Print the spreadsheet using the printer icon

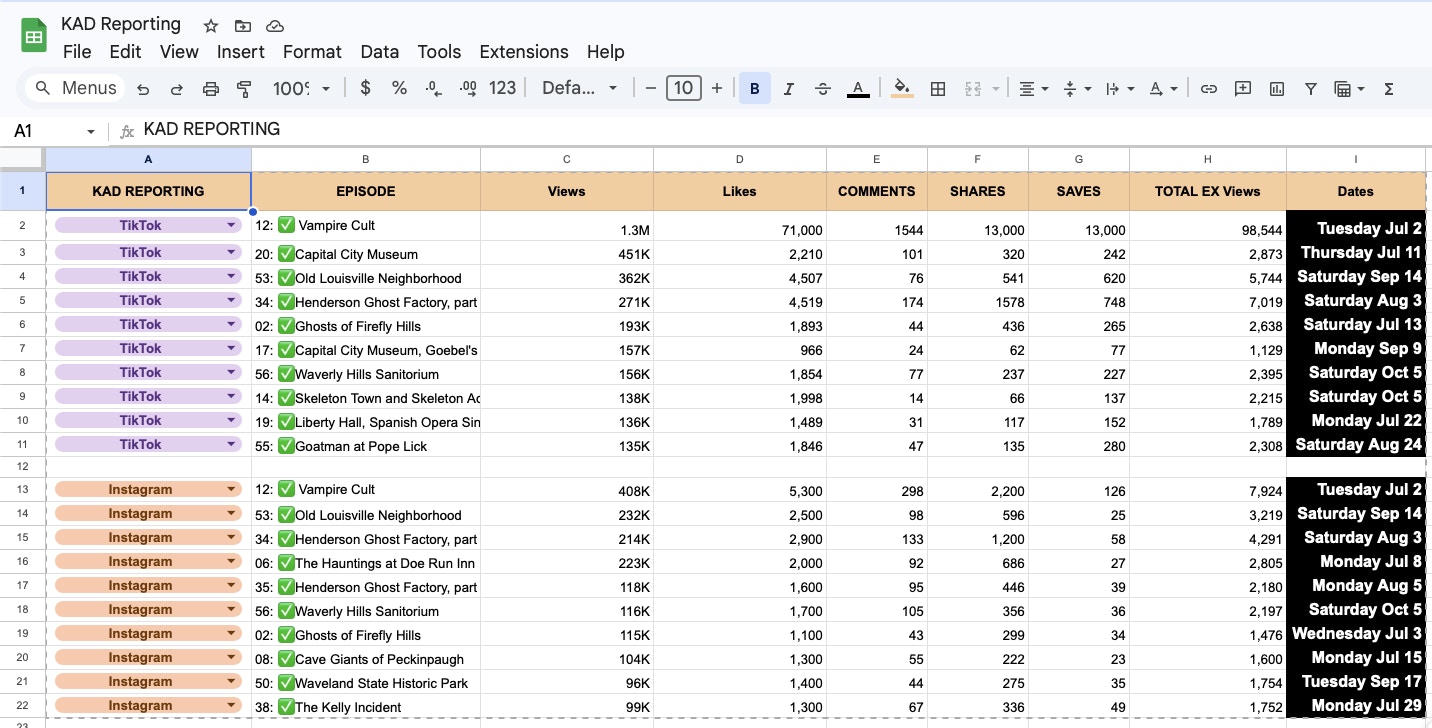tap(210, 89)
